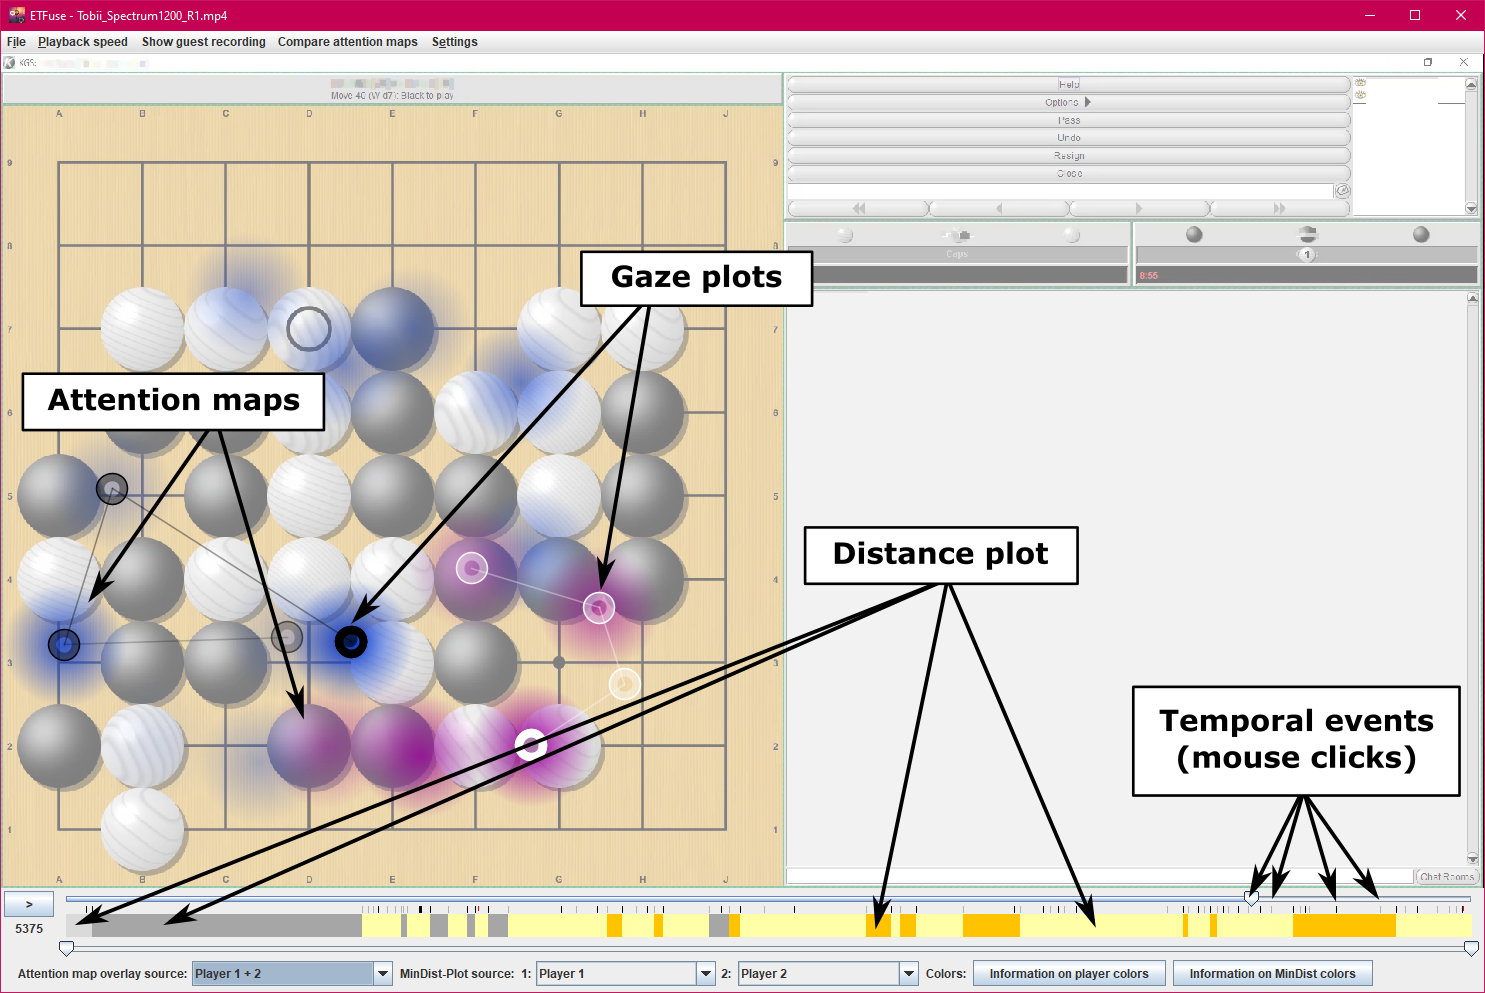The height and width of the screenshot is (993, 1485).
Task: Open the Attention map overlay source dropdown
Action: coord(382,974)
